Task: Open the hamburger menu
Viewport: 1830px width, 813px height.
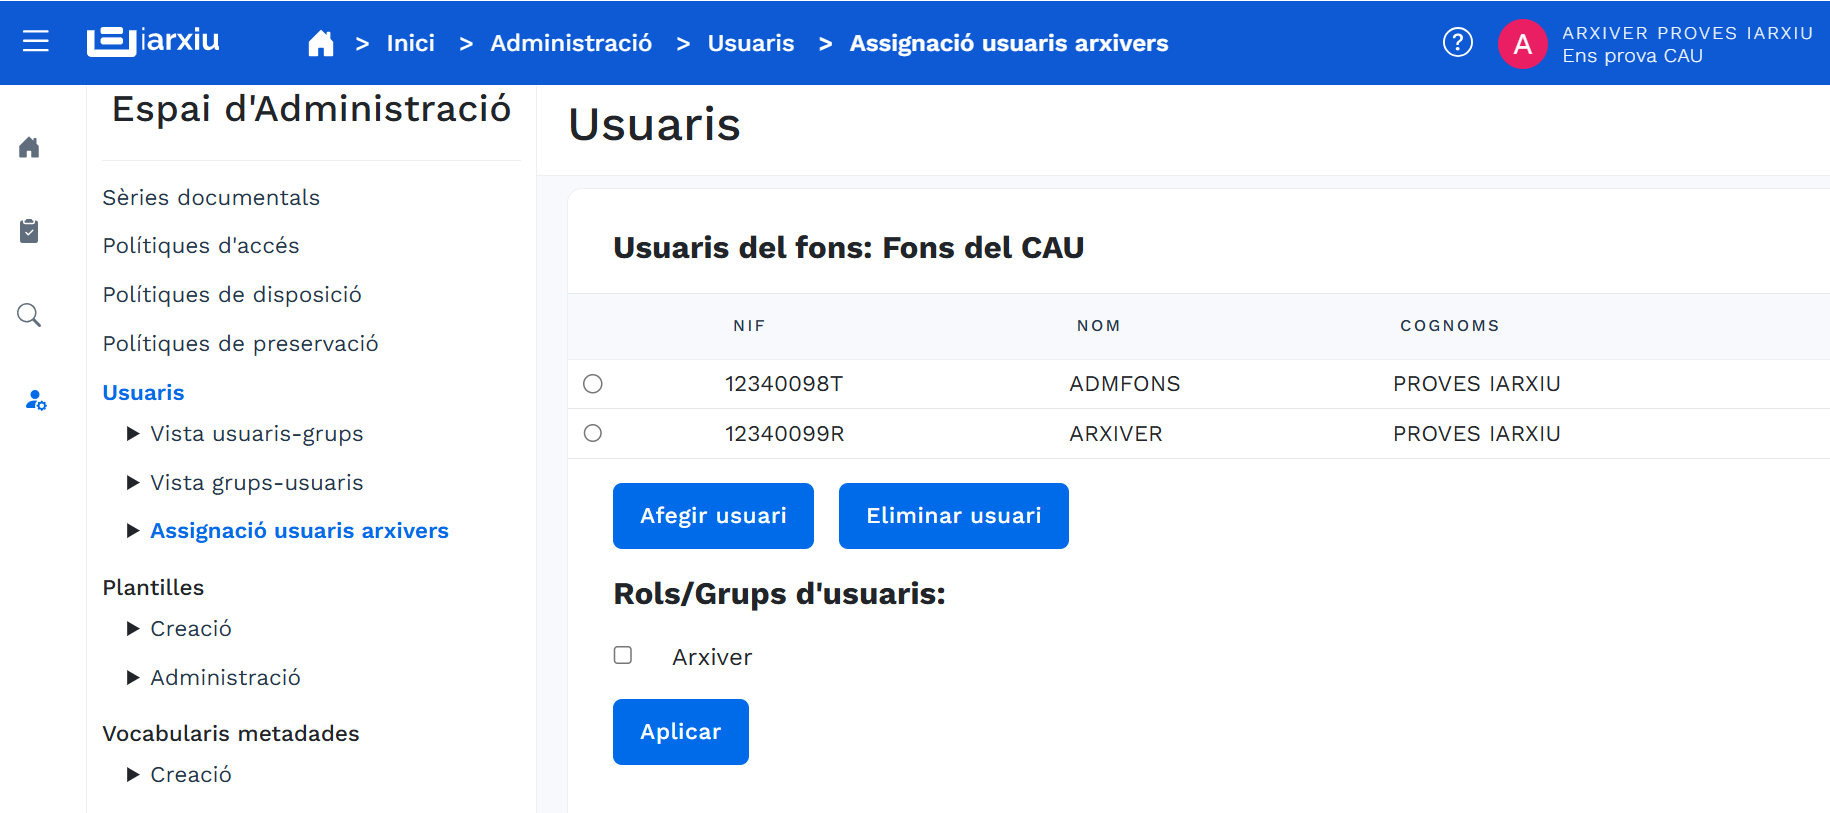Action: click(x=36, y=41)
